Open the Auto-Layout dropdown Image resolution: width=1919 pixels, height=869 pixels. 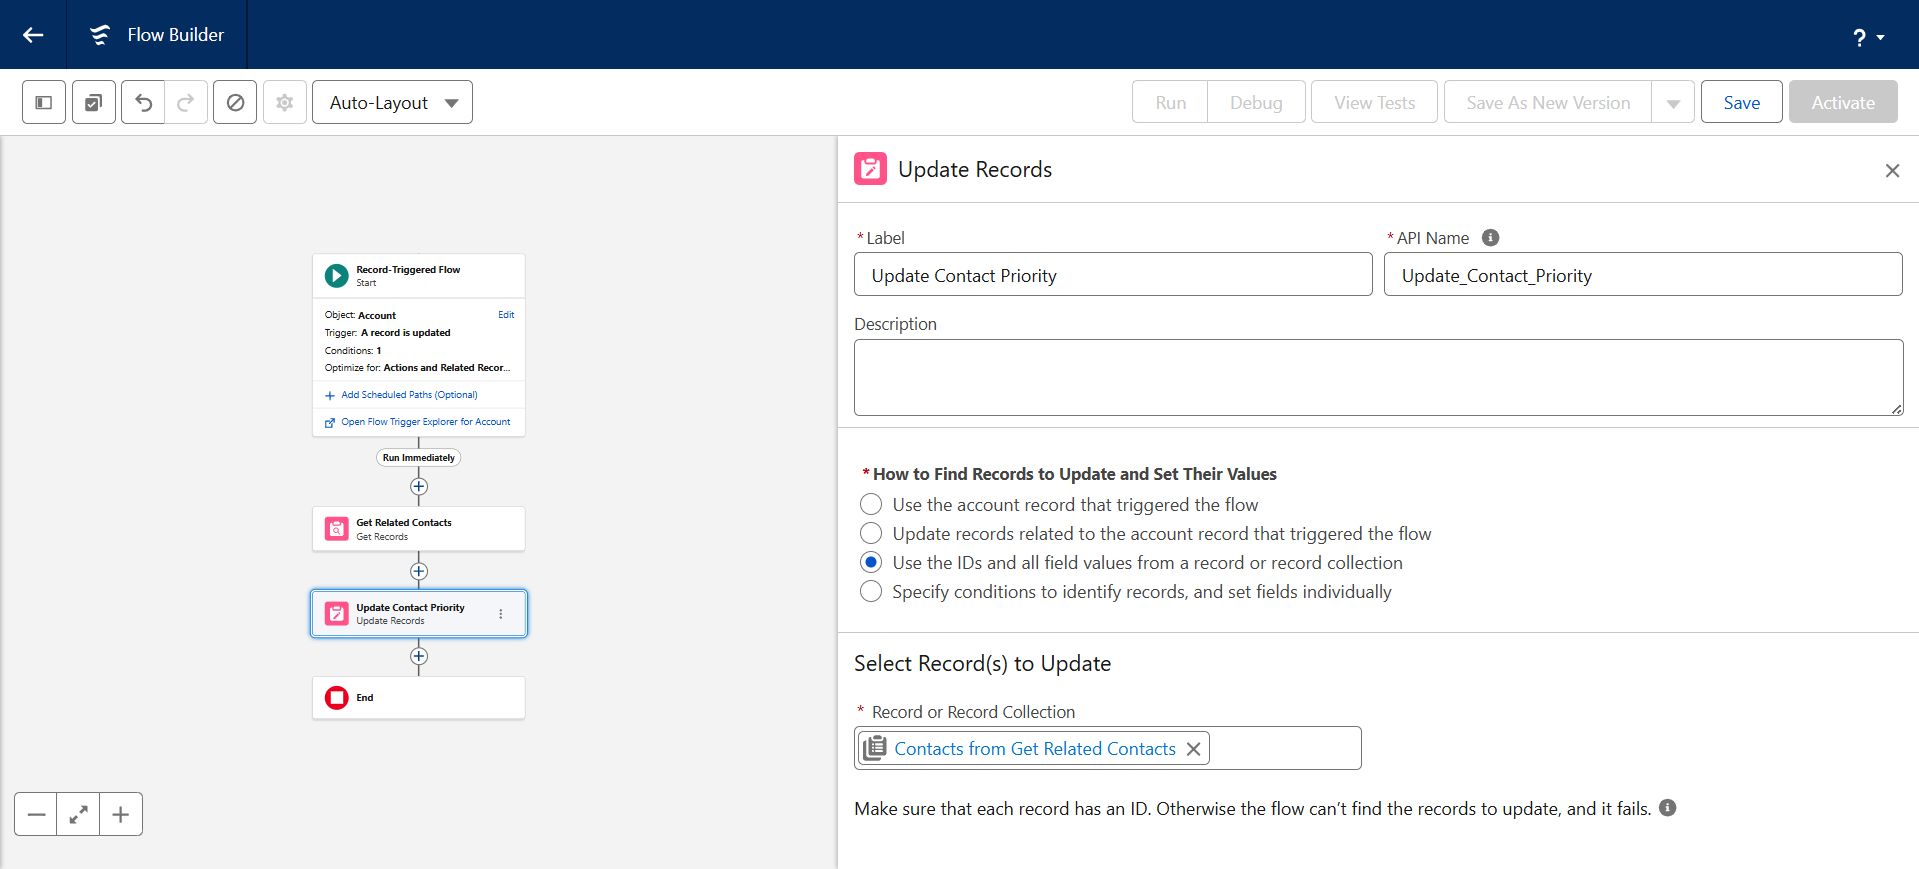392,102
